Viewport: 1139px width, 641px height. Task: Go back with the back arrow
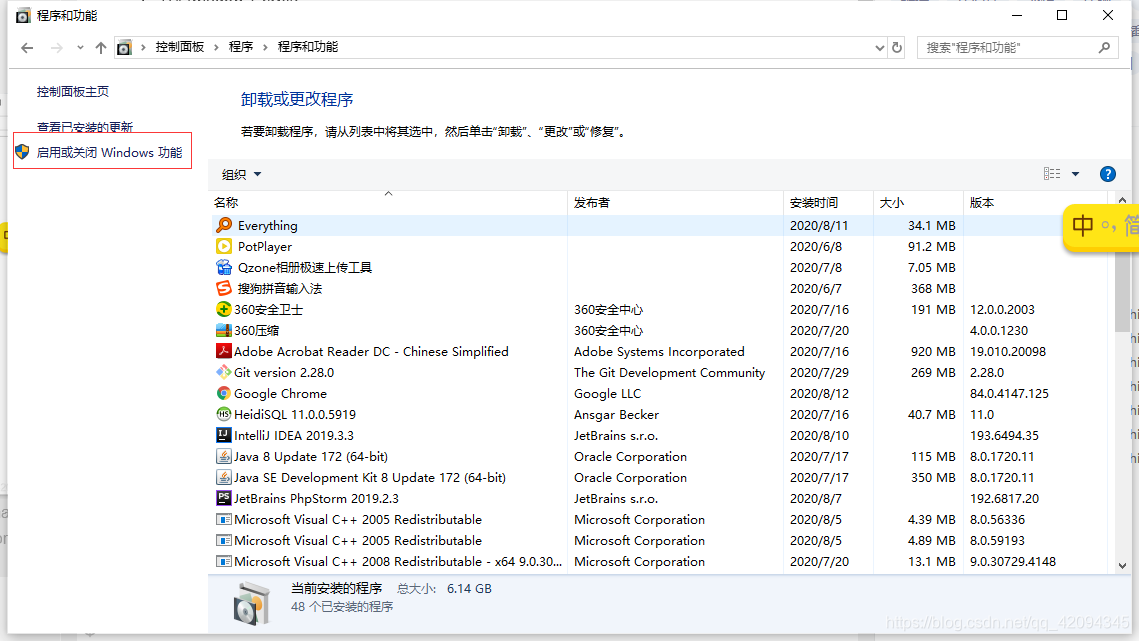point(28,48)
